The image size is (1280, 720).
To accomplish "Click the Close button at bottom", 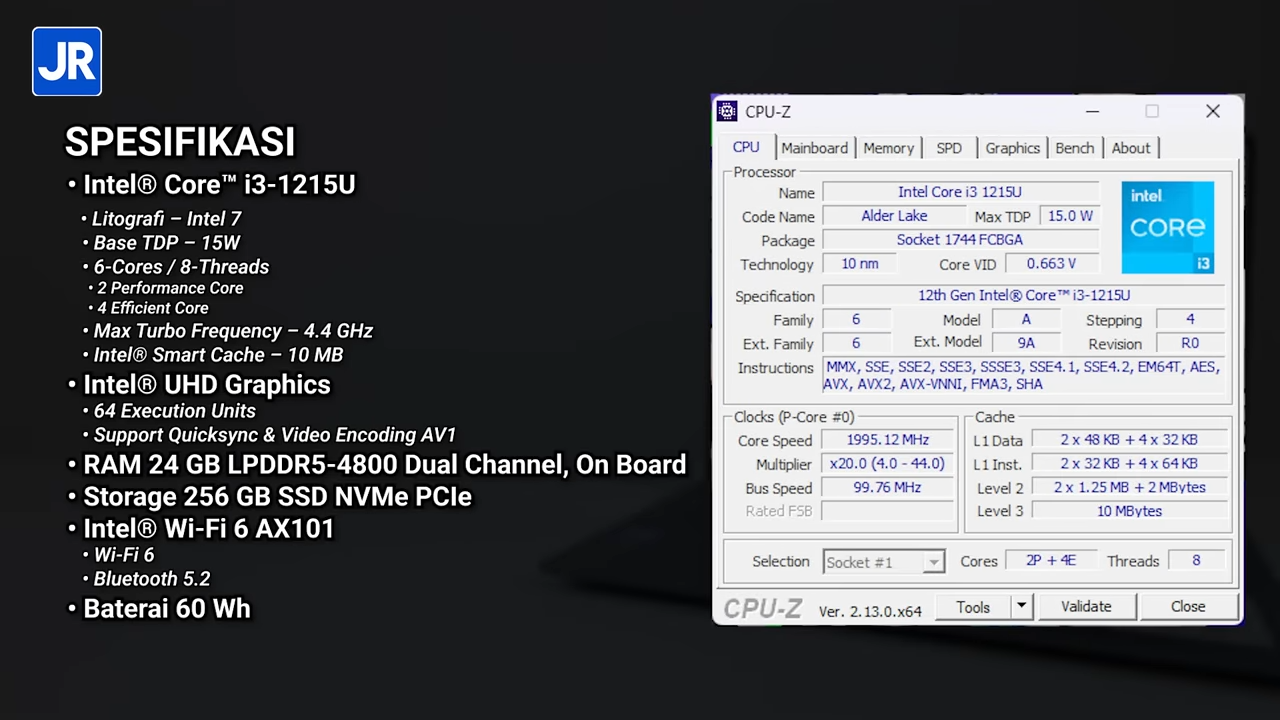I will 1188,607.
